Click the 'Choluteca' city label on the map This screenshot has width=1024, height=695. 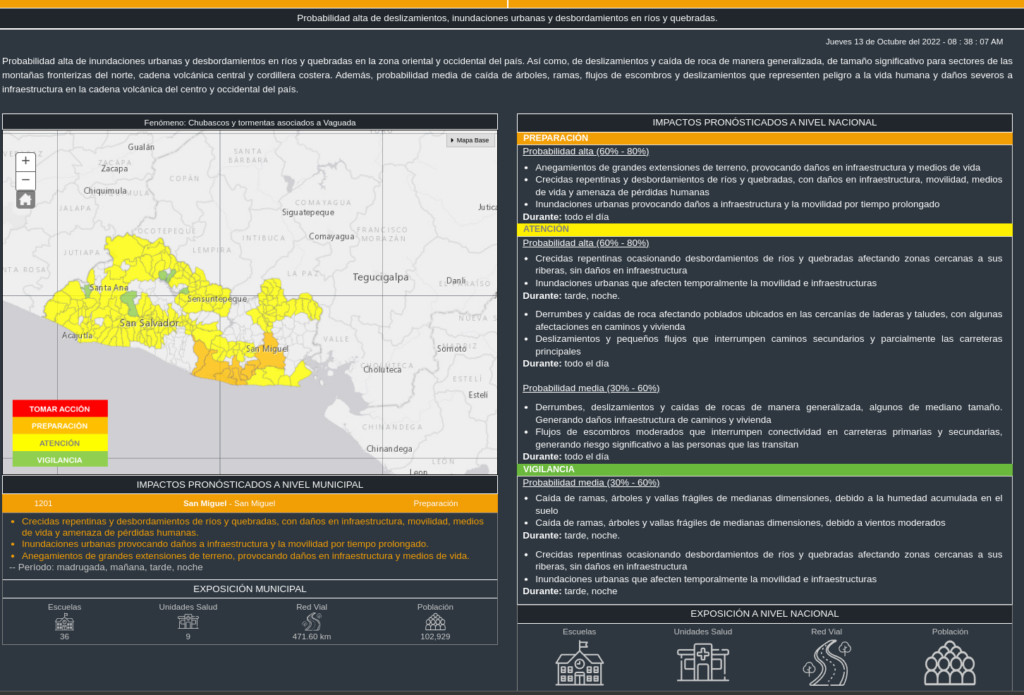[x=383, y=370]
